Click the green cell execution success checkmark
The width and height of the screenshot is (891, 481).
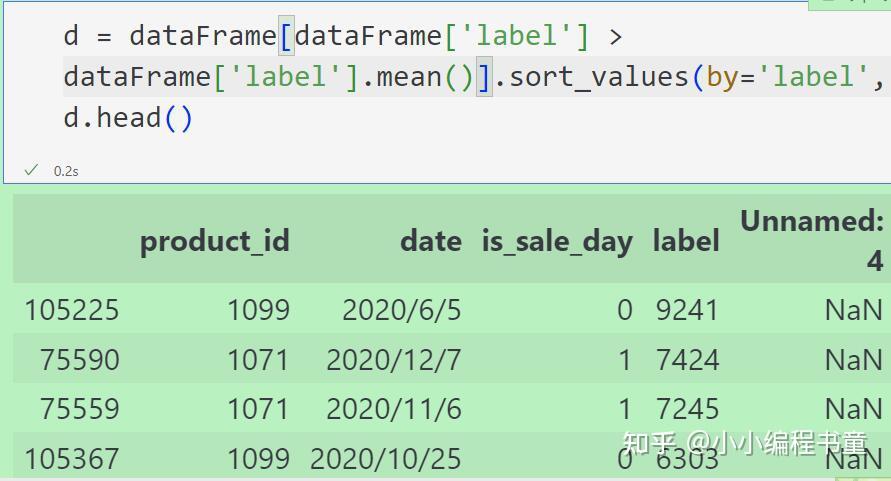tap(31, 170)
